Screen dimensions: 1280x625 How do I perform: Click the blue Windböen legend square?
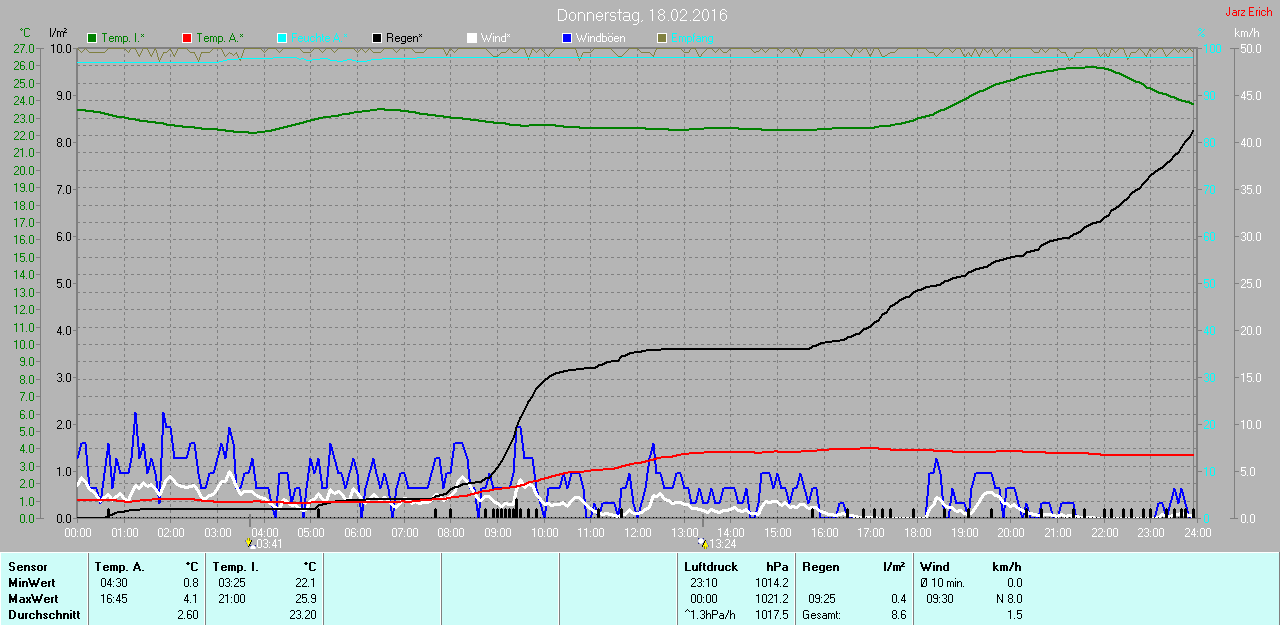567,38
